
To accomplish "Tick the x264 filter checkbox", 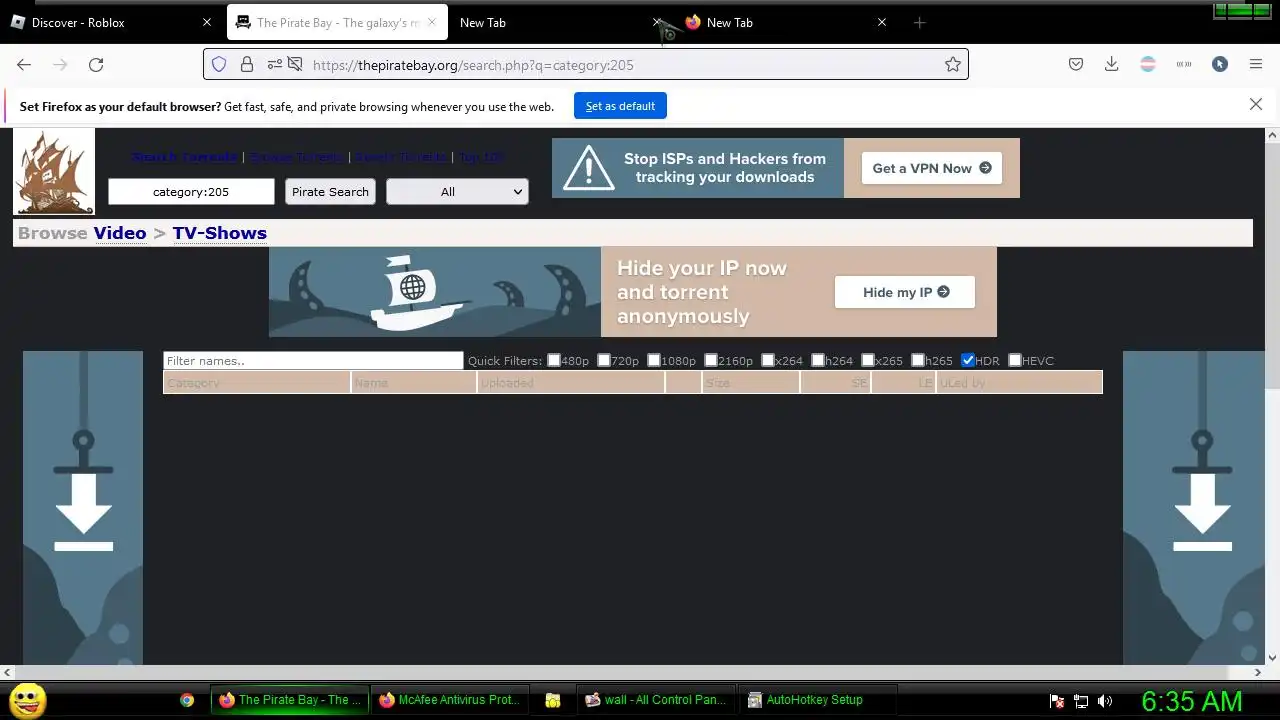I will pos(768,360).
